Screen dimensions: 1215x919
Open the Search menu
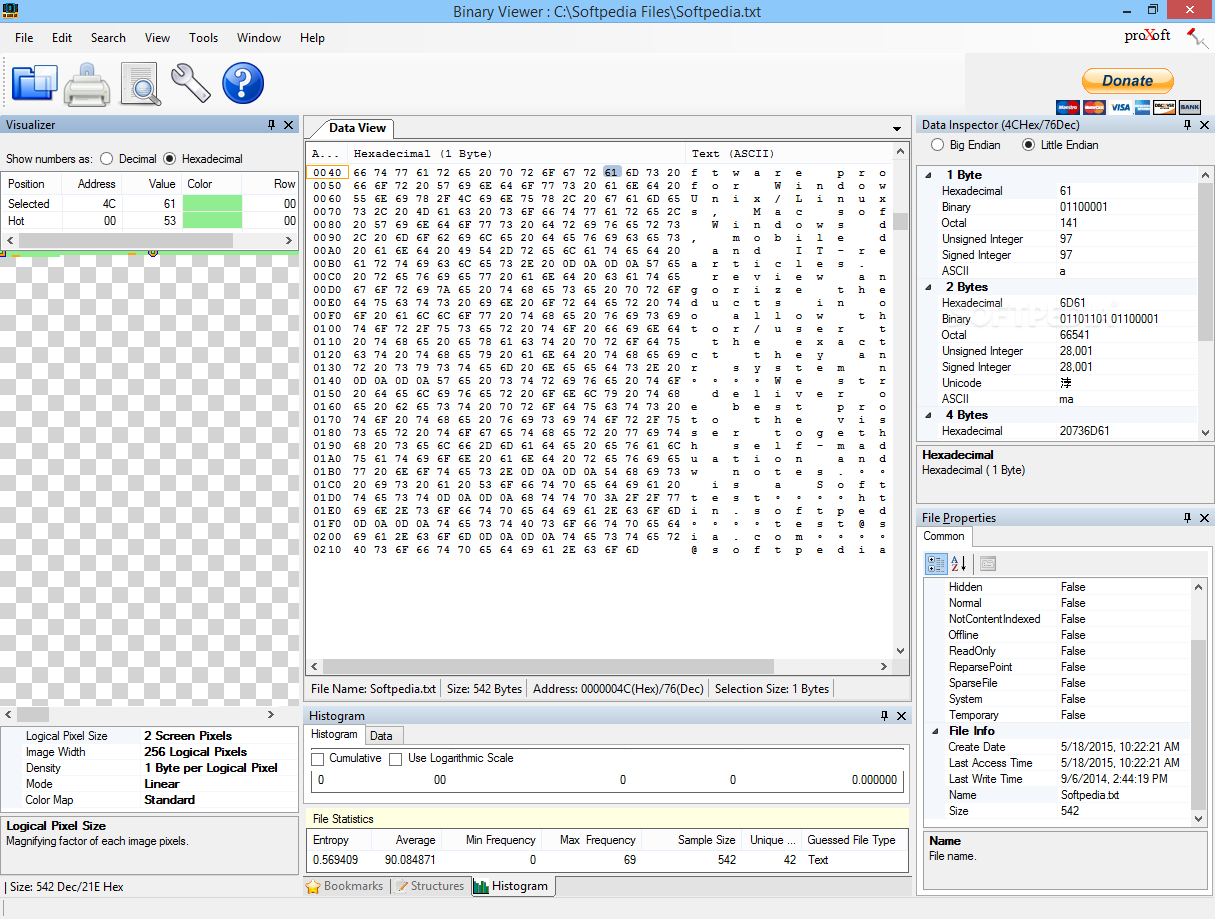[108, 38]
